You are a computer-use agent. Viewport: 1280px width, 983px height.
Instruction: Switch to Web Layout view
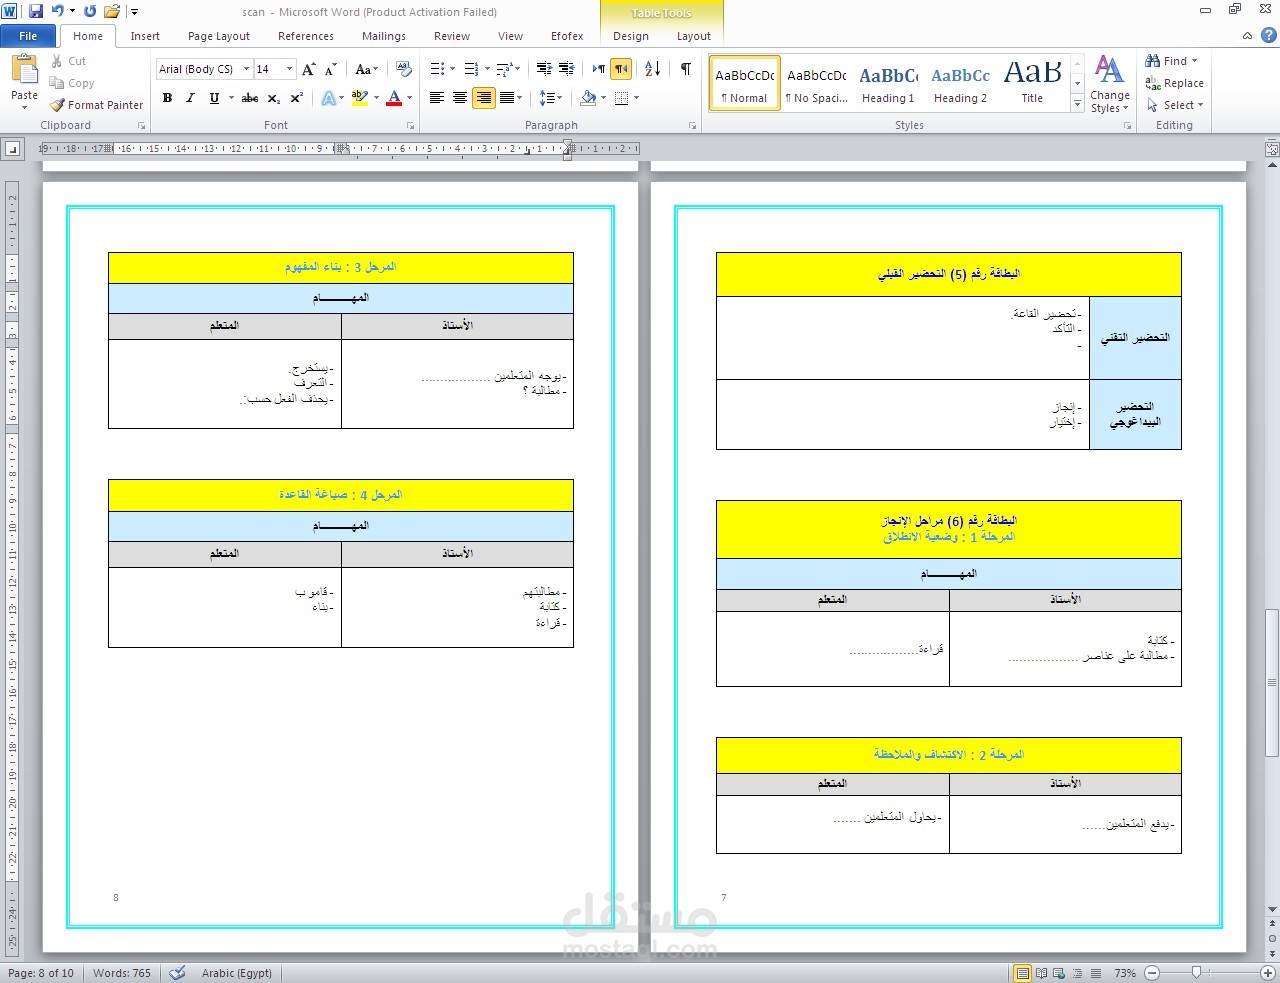pyautogui.click(x=1060, y=972)
